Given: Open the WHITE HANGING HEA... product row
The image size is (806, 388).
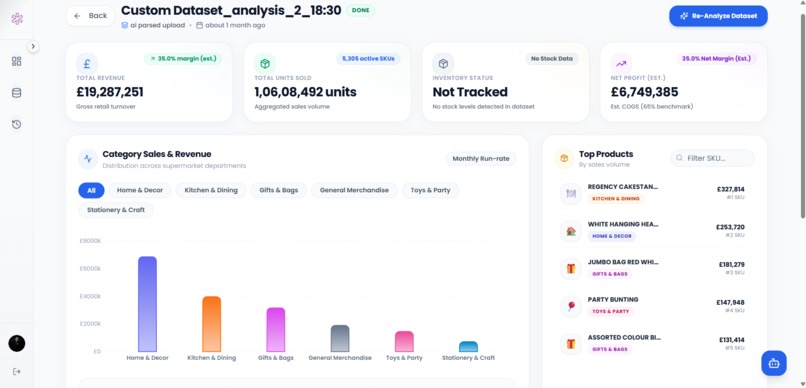Looking at the screenshot, I should coord(653,231).
